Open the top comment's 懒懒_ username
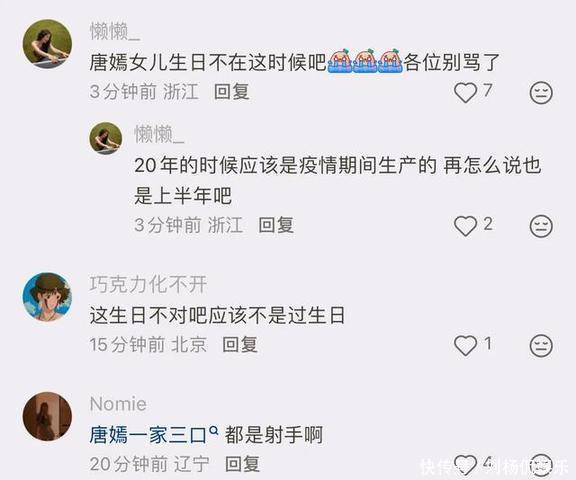576x480 pixels. tap(115, 31)
